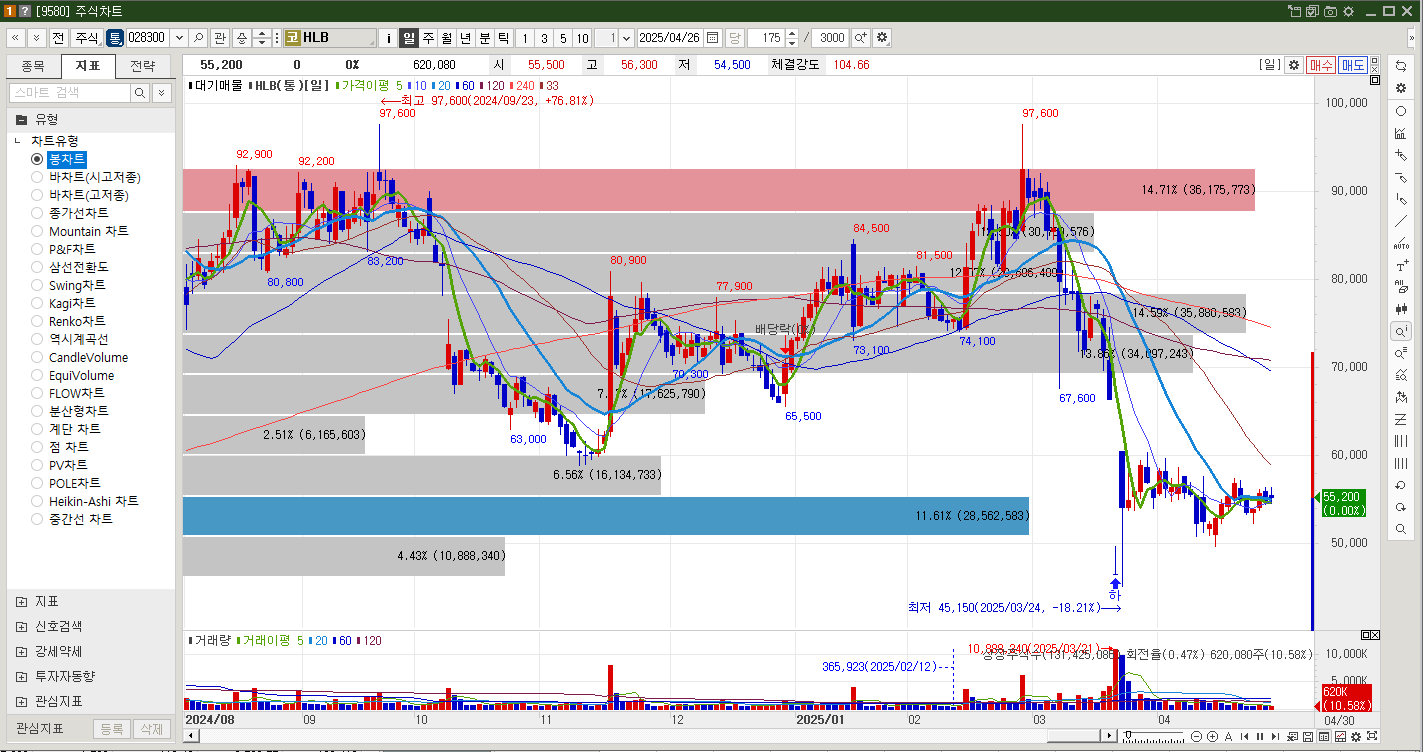Click the redo rotate icon in right toolbar

tap(1401, 507)
